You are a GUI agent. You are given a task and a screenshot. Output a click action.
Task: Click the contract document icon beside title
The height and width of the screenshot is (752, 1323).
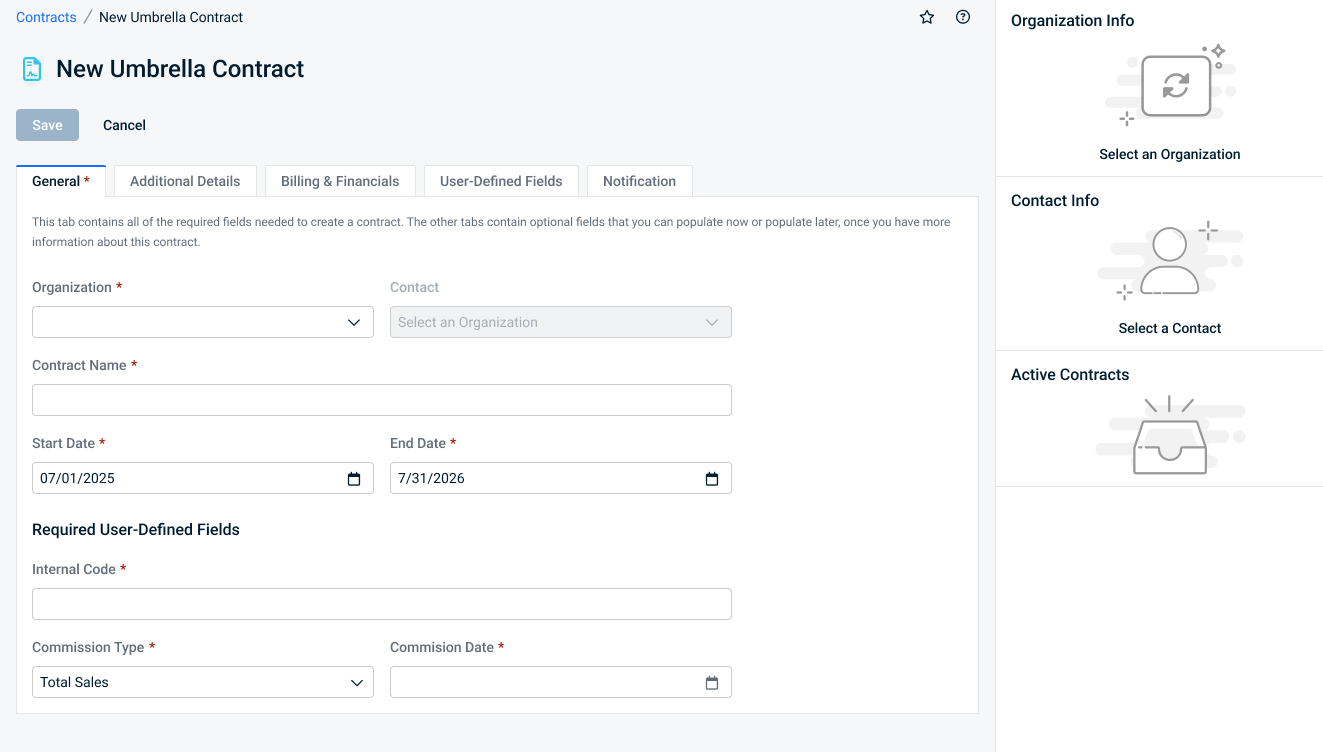[x=32, y=69]
